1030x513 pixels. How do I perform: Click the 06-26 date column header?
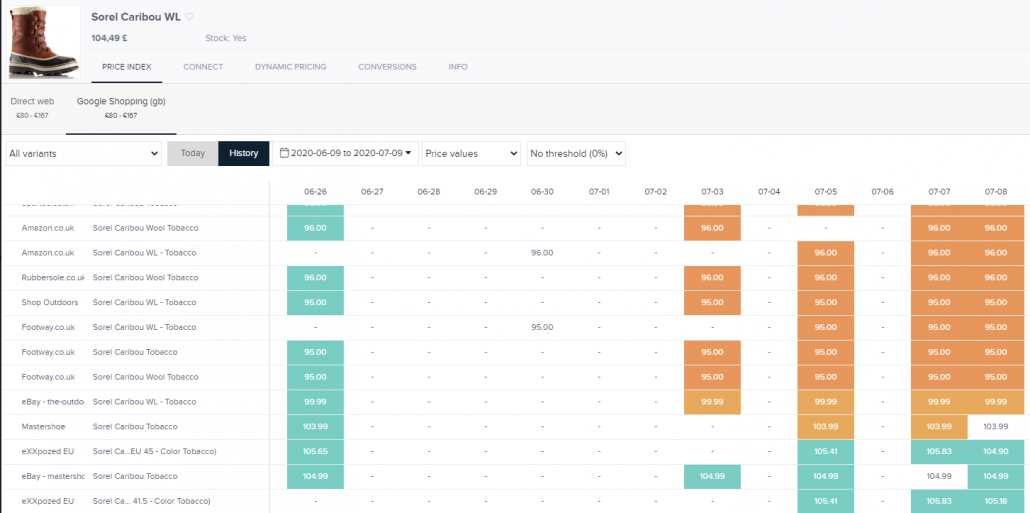pyautogui.click(x=315, y=192)
